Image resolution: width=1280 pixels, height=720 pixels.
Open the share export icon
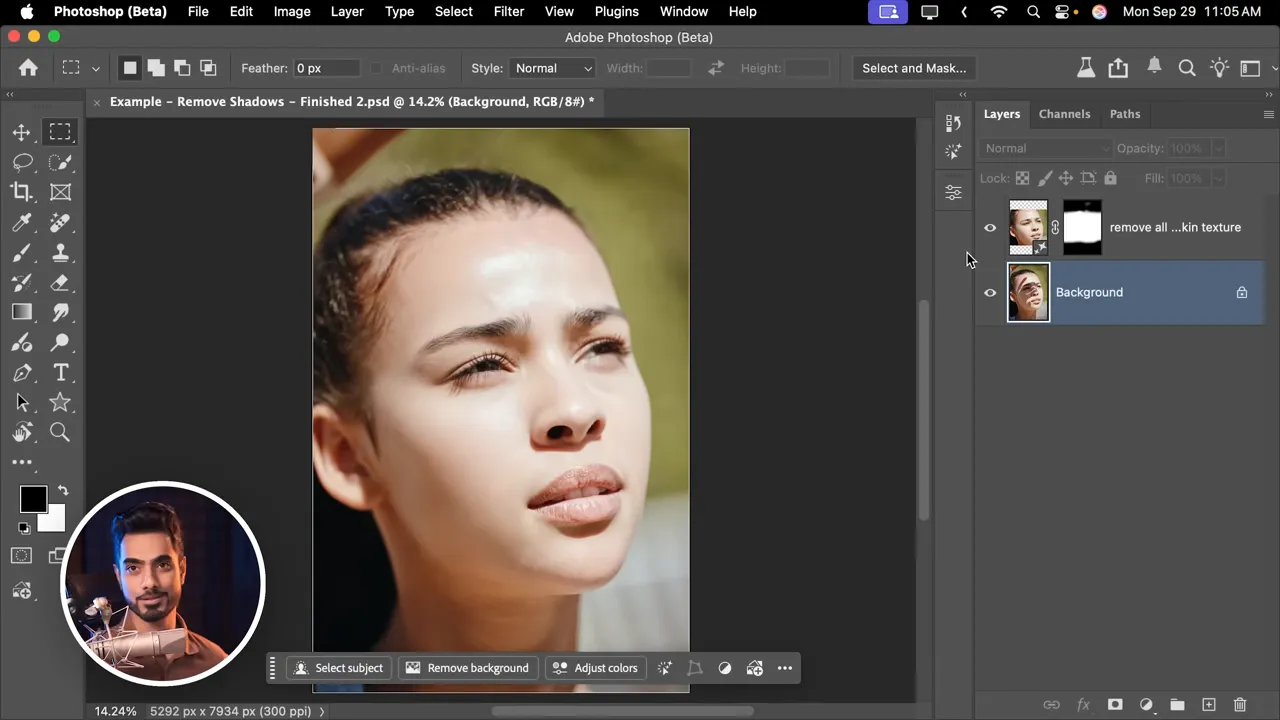[x=1118, y=68]
